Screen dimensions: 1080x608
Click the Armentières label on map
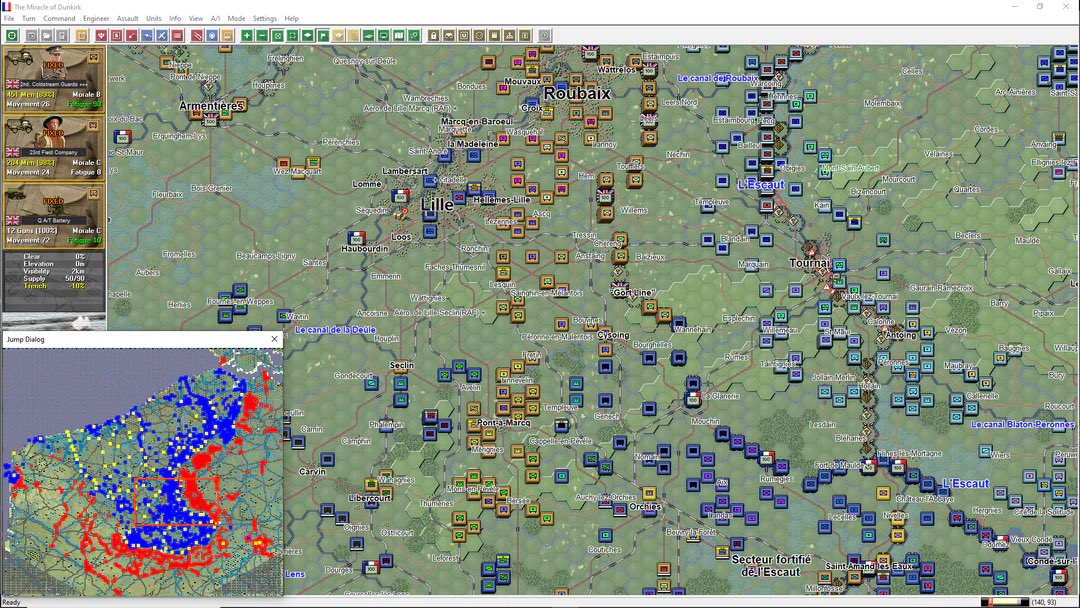pos(211,105)
